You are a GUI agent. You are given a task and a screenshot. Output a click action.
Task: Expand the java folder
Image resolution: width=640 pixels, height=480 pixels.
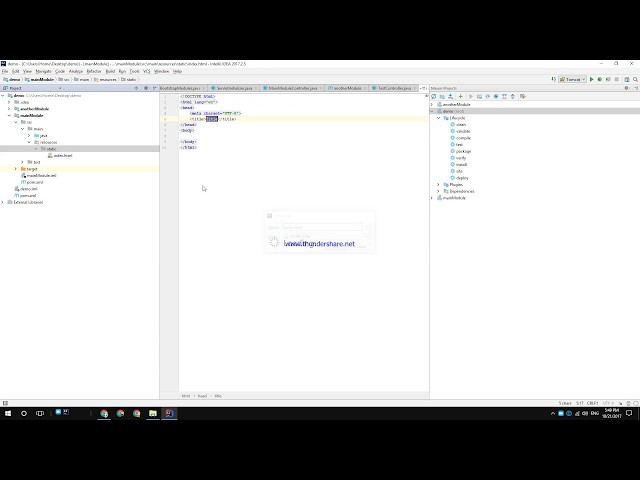pos(29,136)
